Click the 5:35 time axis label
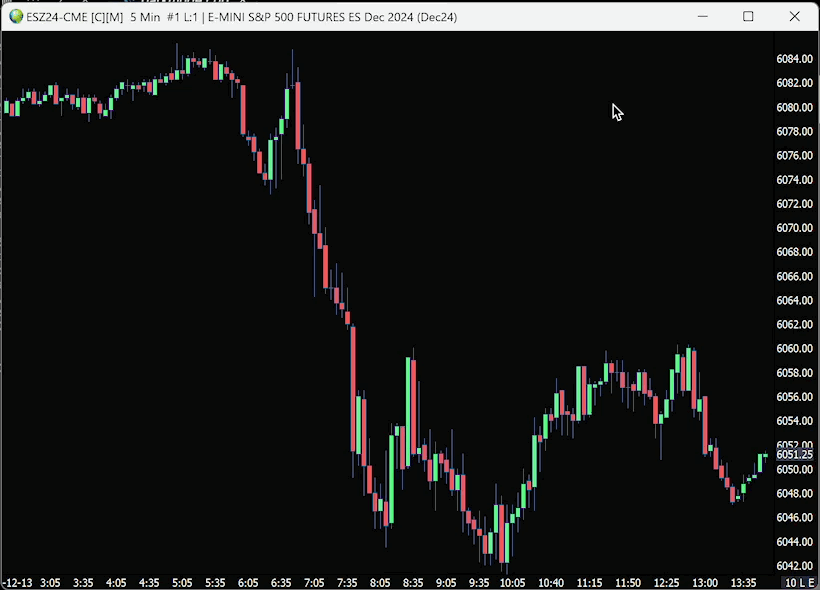 point(215,583)
